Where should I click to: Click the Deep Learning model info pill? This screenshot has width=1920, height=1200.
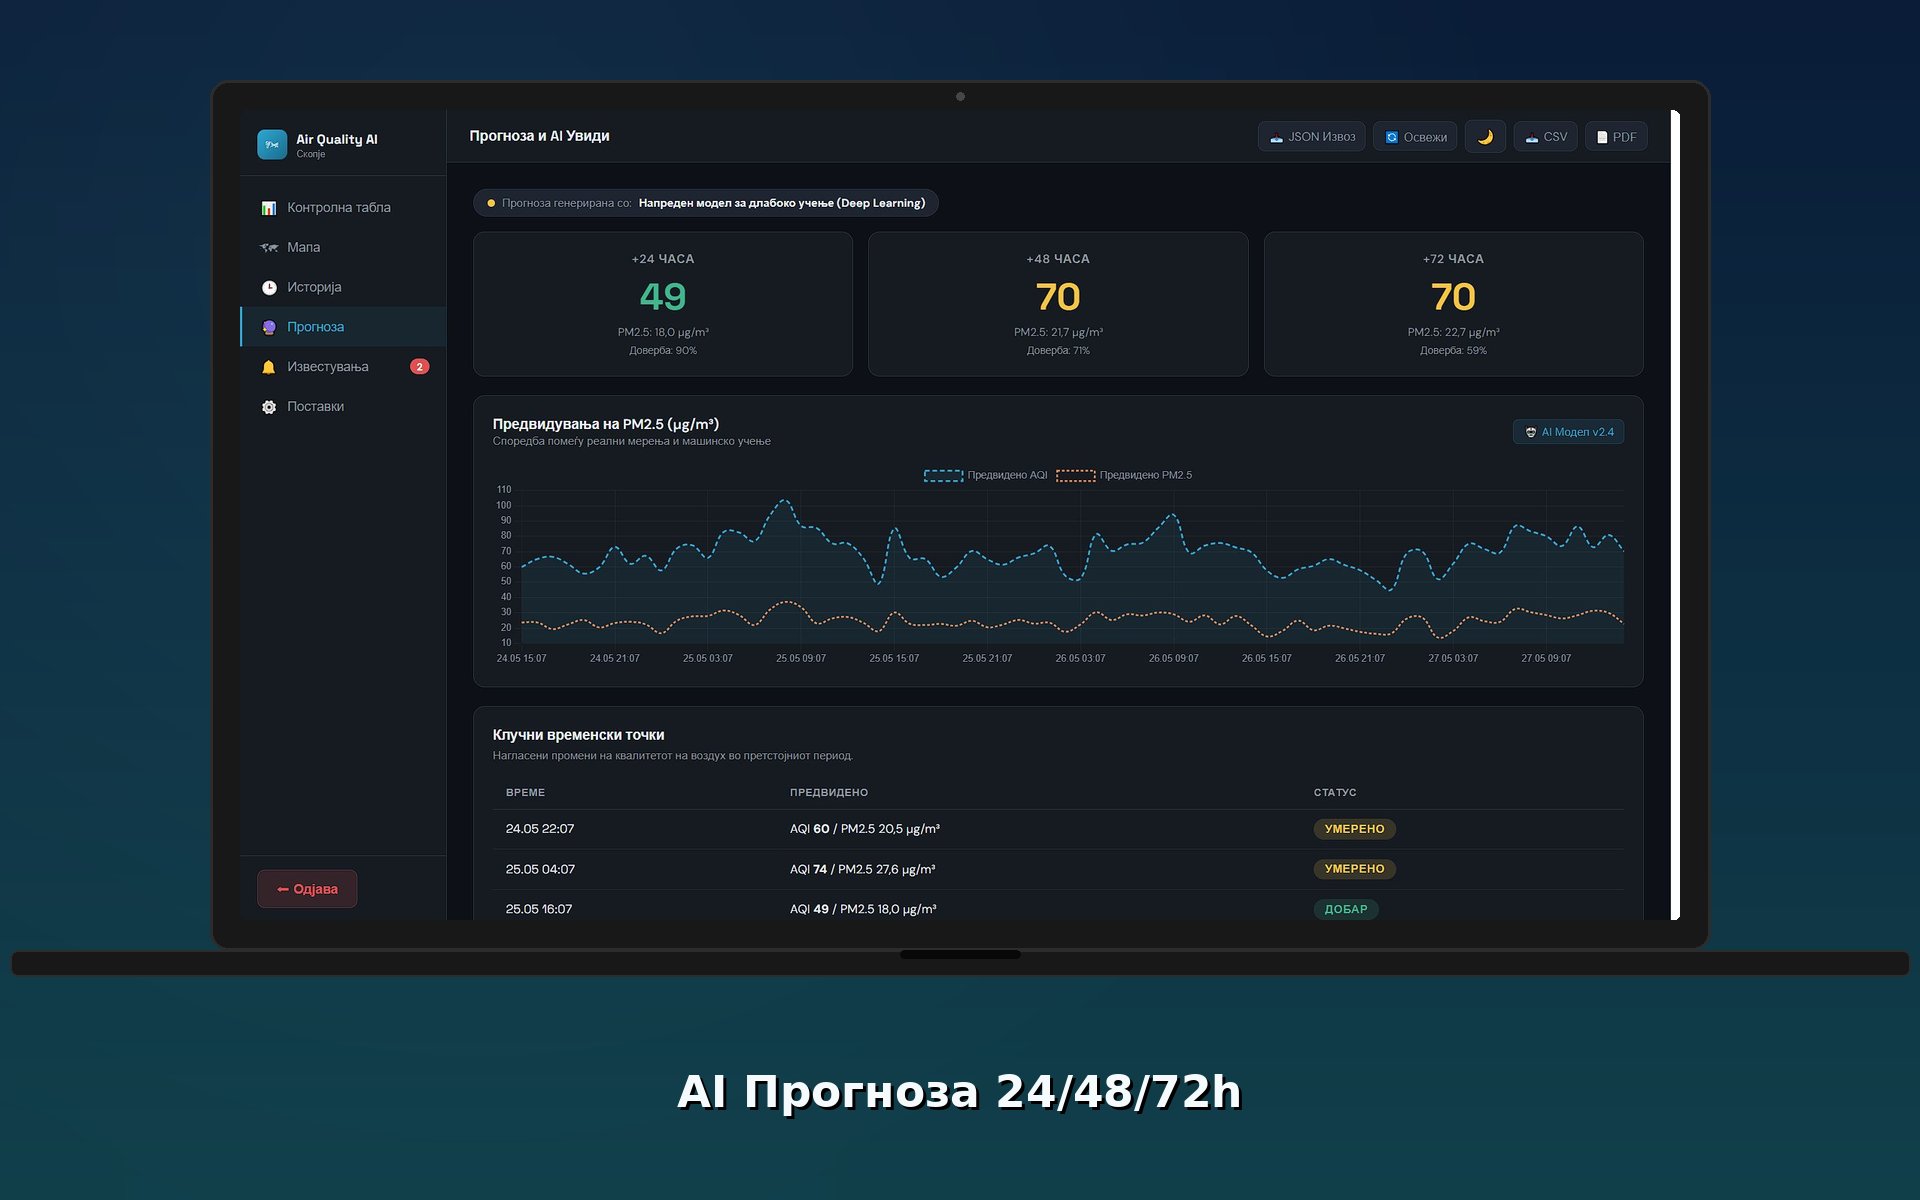click(705, 203)
